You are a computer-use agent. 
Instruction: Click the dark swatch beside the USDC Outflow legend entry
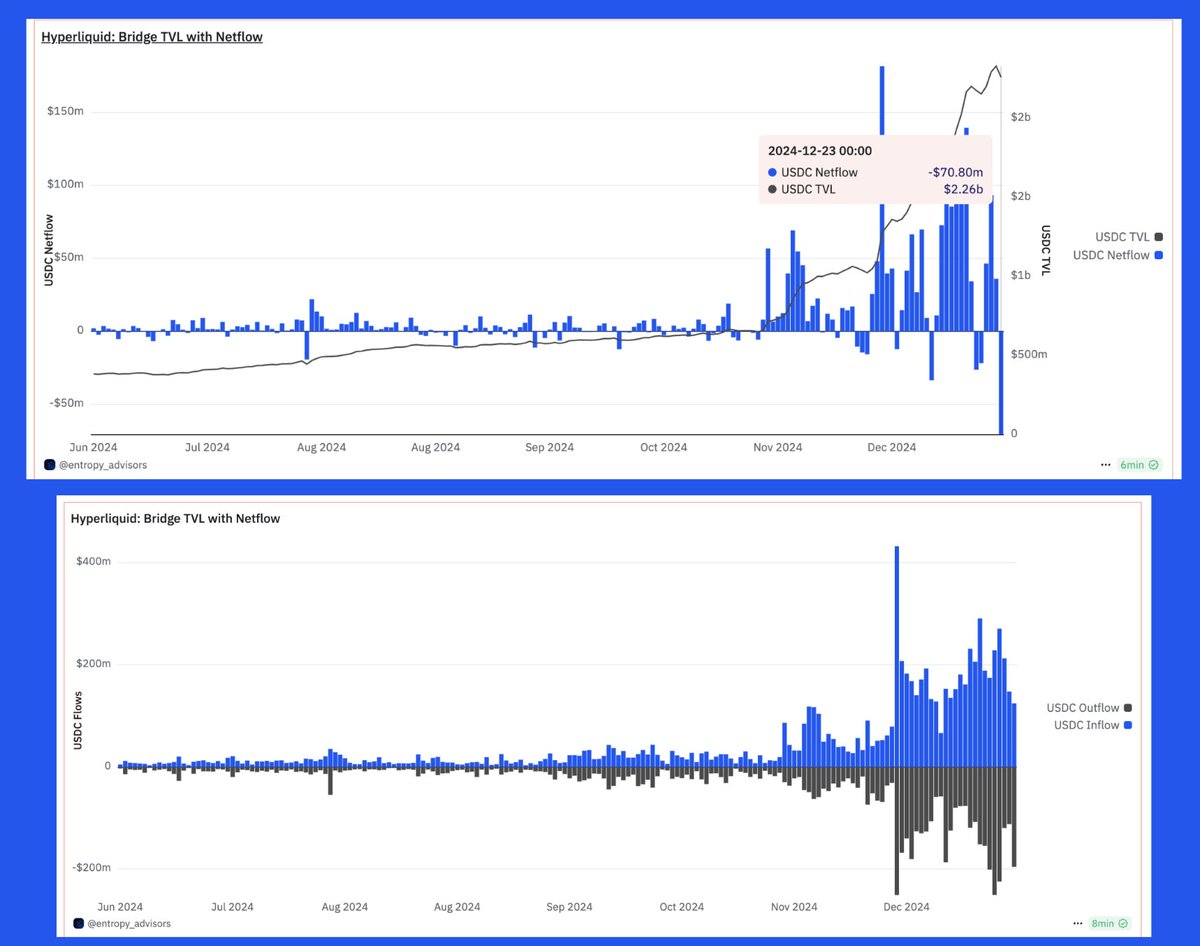tap(1127, 707)
